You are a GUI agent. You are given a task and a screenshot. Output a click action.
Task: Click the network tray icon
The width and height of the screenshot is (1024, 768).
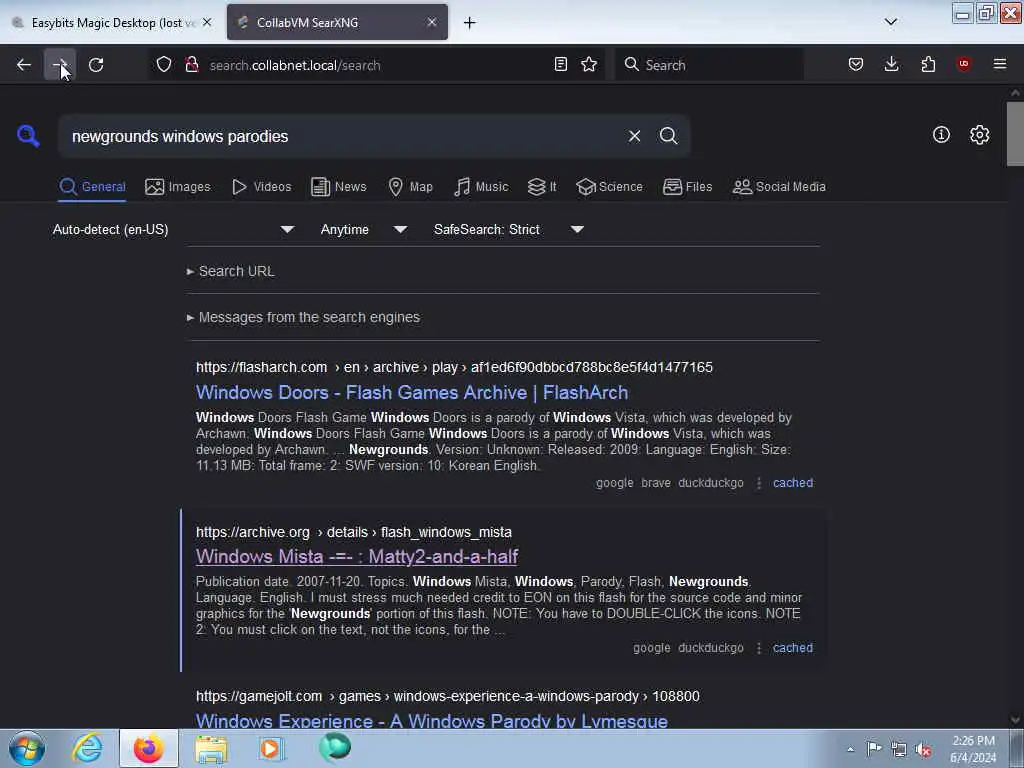click(x=899, y=750)
